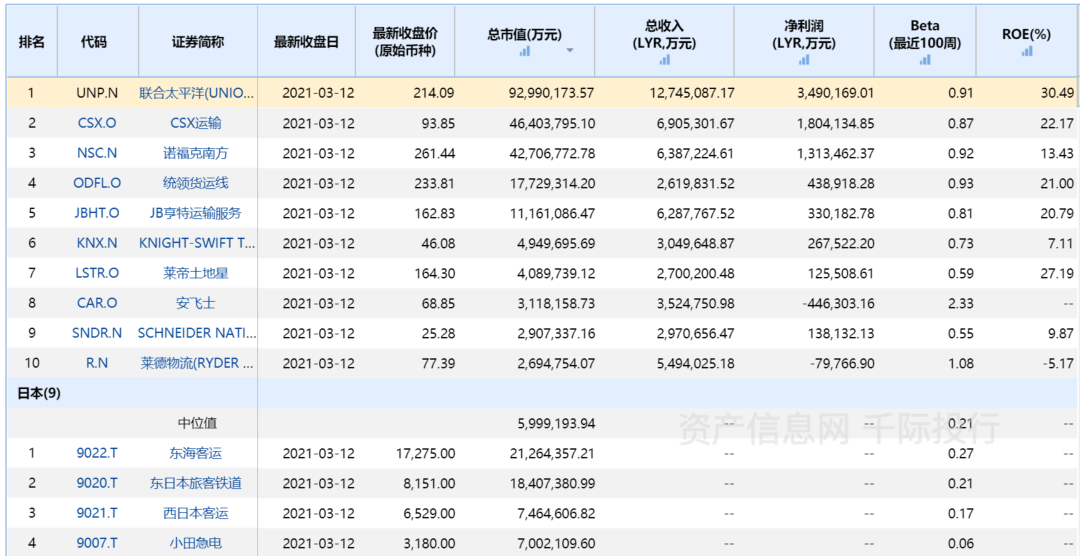Open security name 小田急电
The width and height of the screenshot is (1080, 556).
[x=198, y=544]
